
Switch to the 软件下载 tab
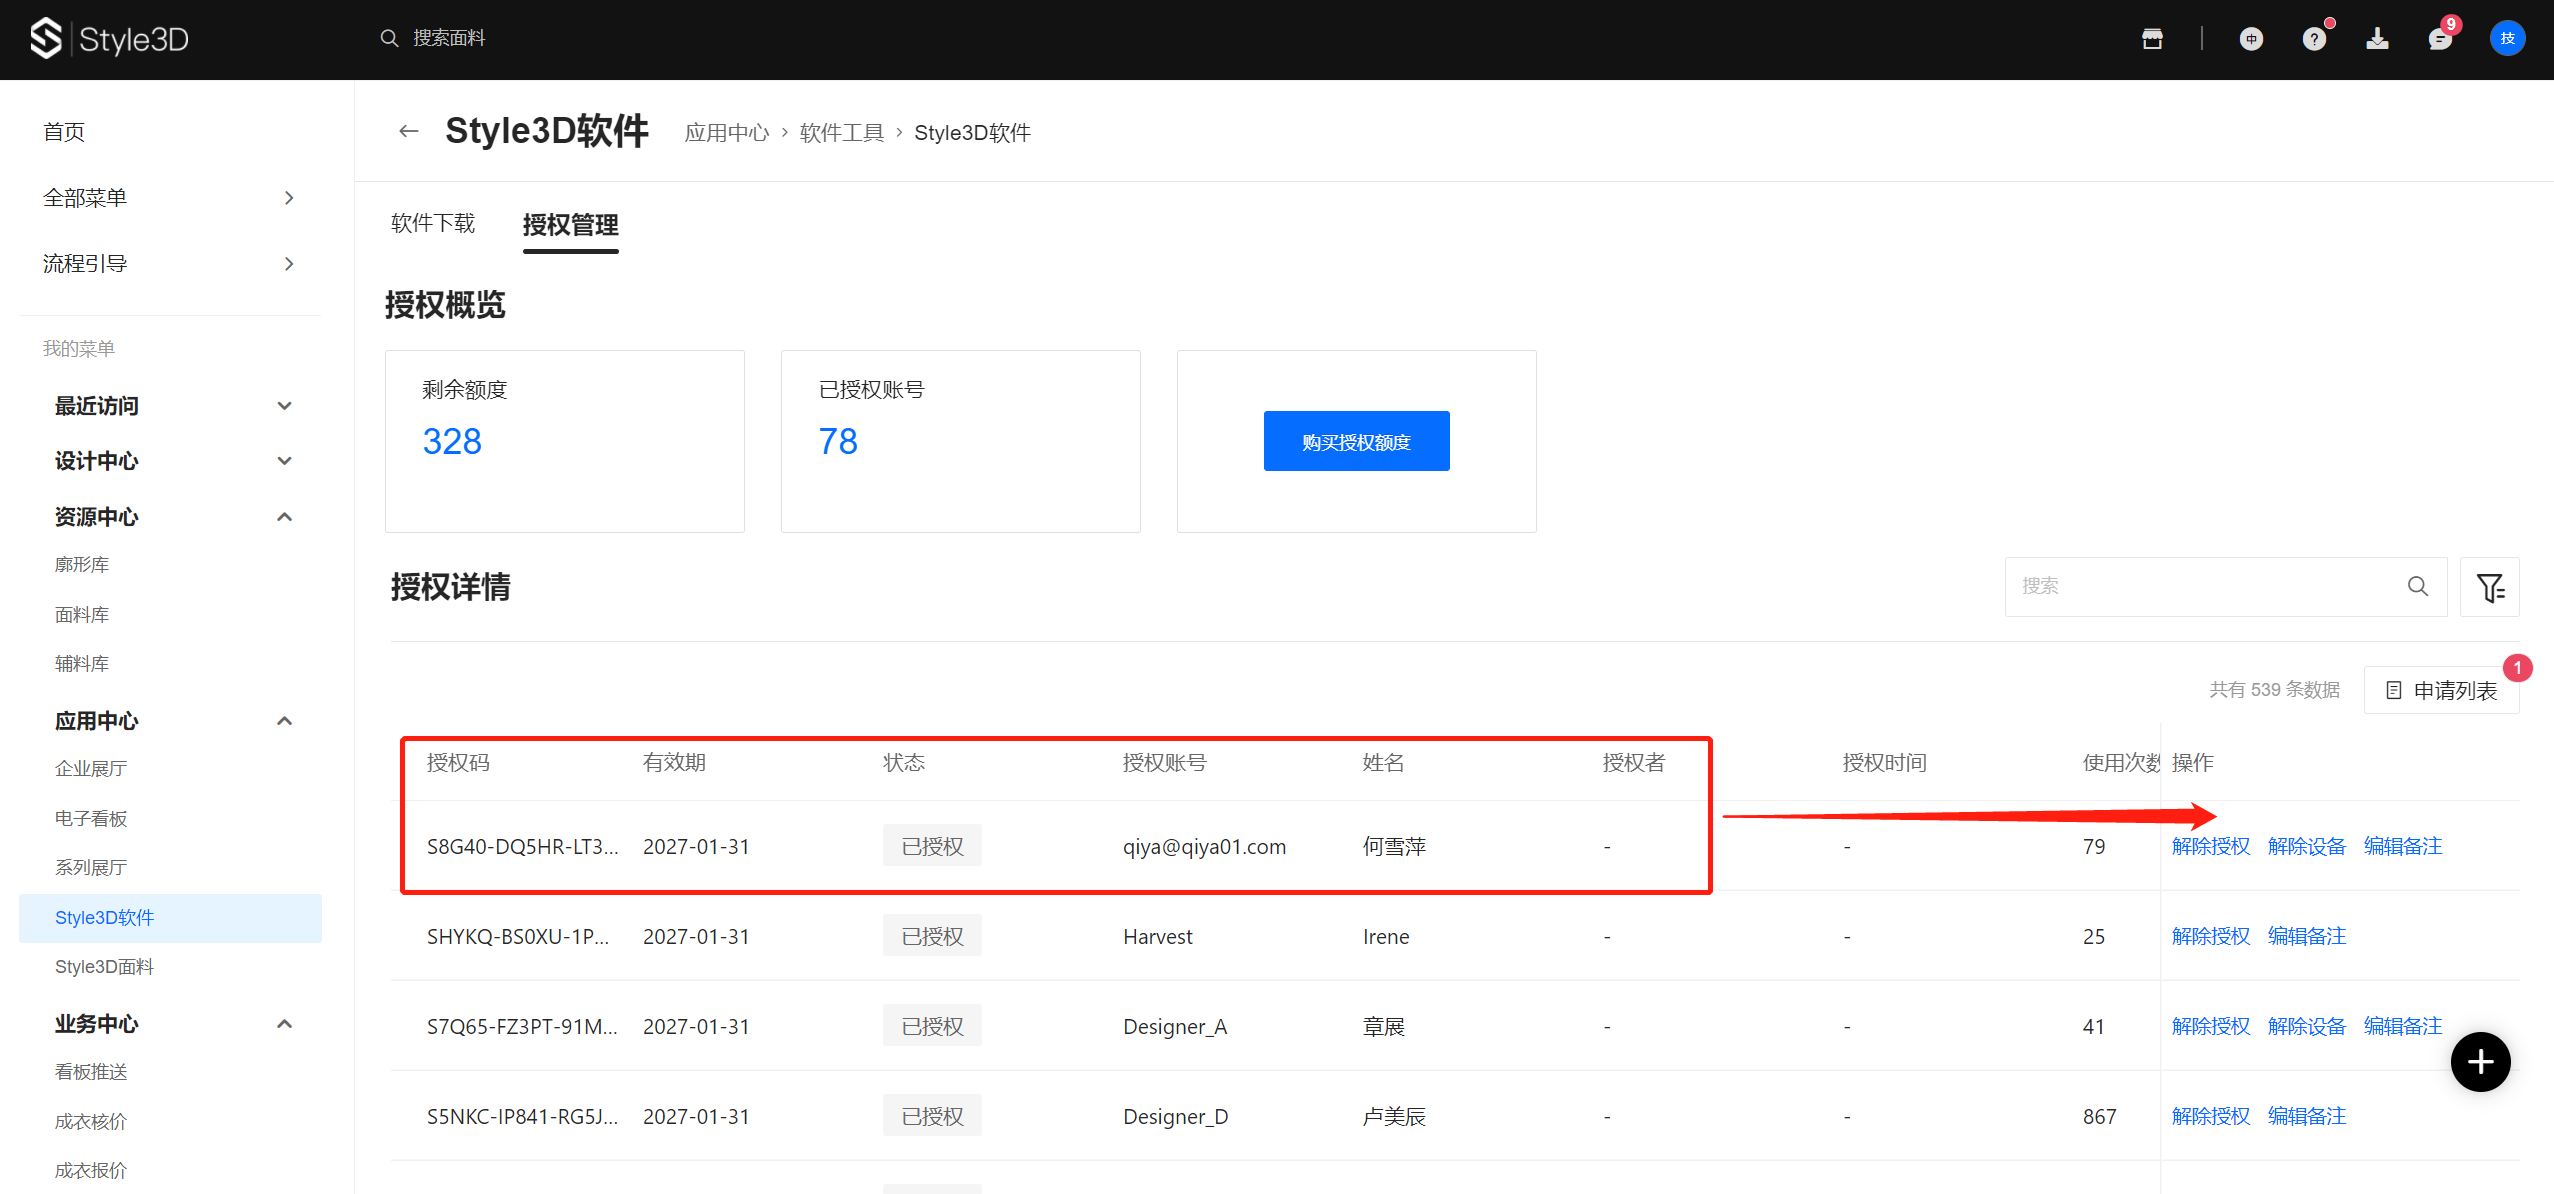tap(433, 224)
